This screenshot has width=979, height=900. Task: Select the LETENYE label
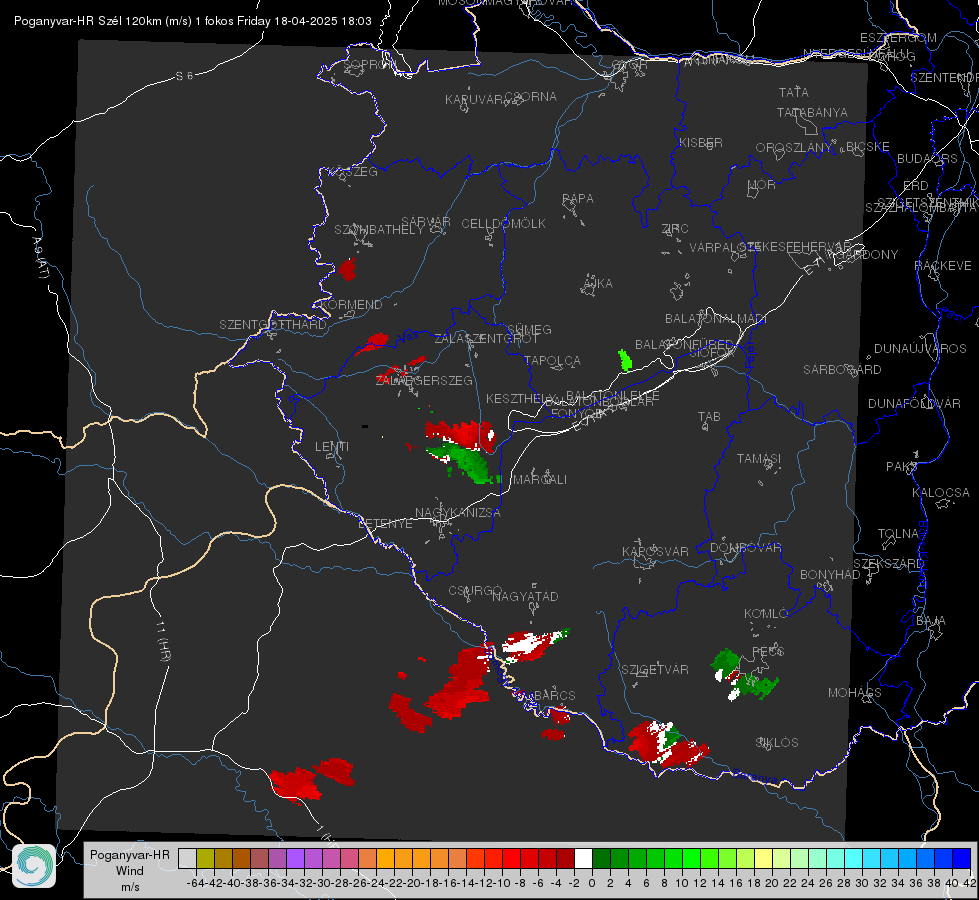click(x=385, y=524)
